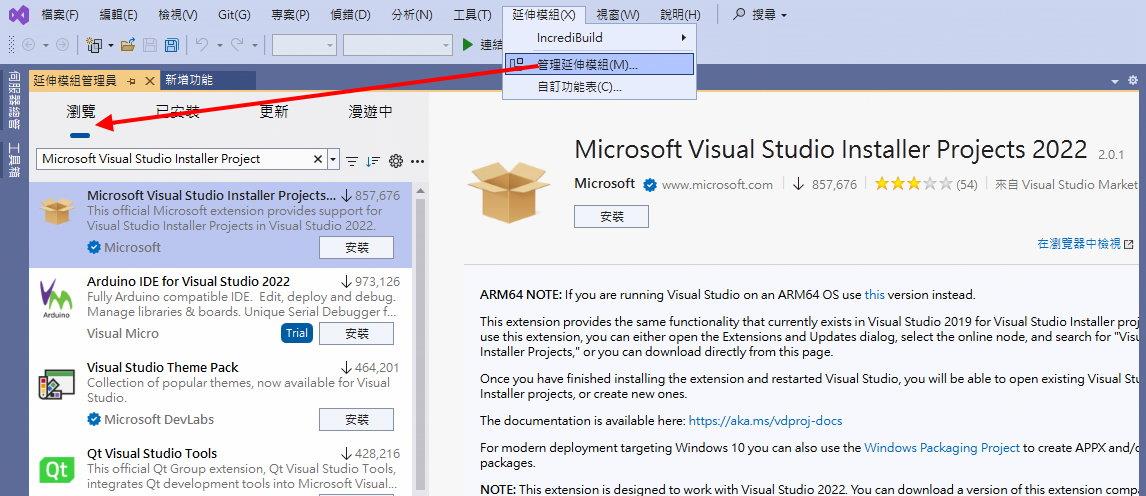Click the Arduino IDE extension logo
Viewport: 1146px width, 496px height.
coord(56,298)
